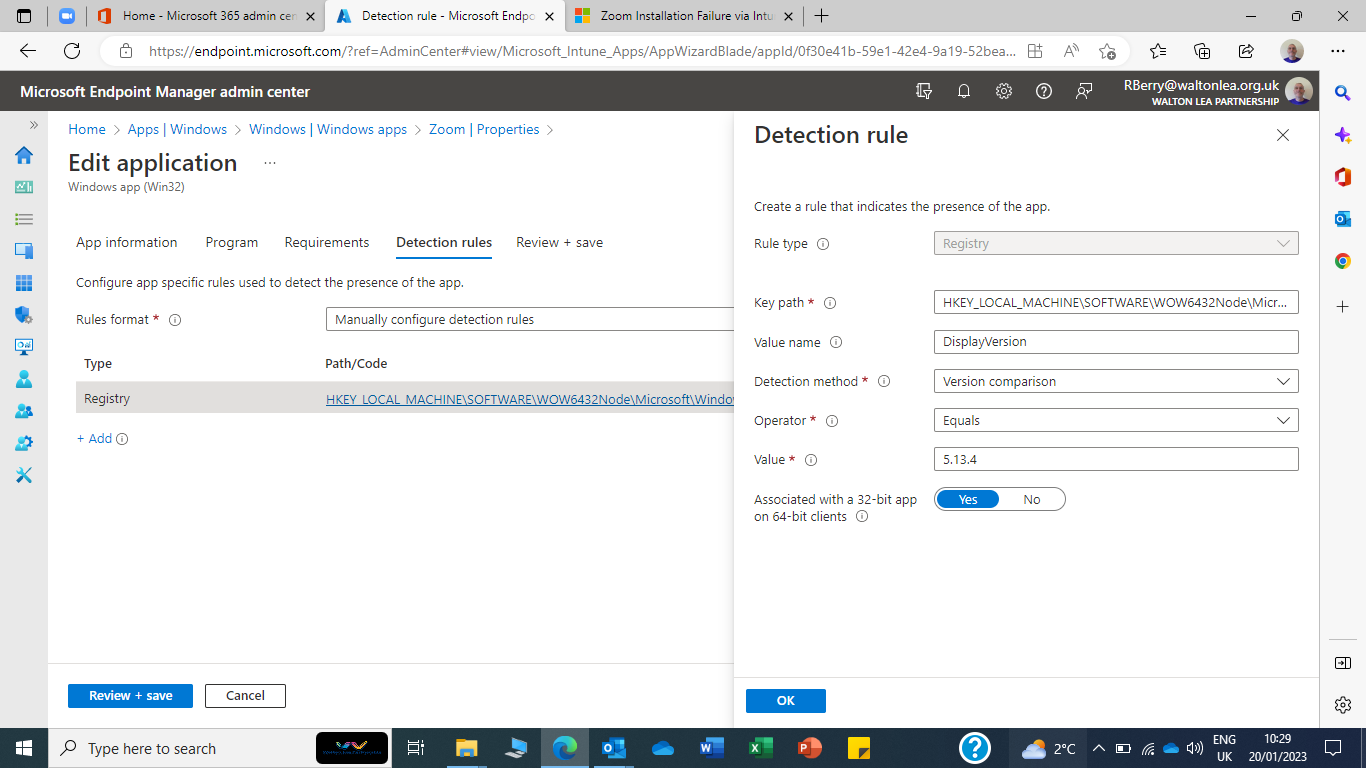Image resolution: width=1366 pixels, height=768 pixels.
Task: Open Endpoint security shield icon in sidebar
Action: click(24, 315)
